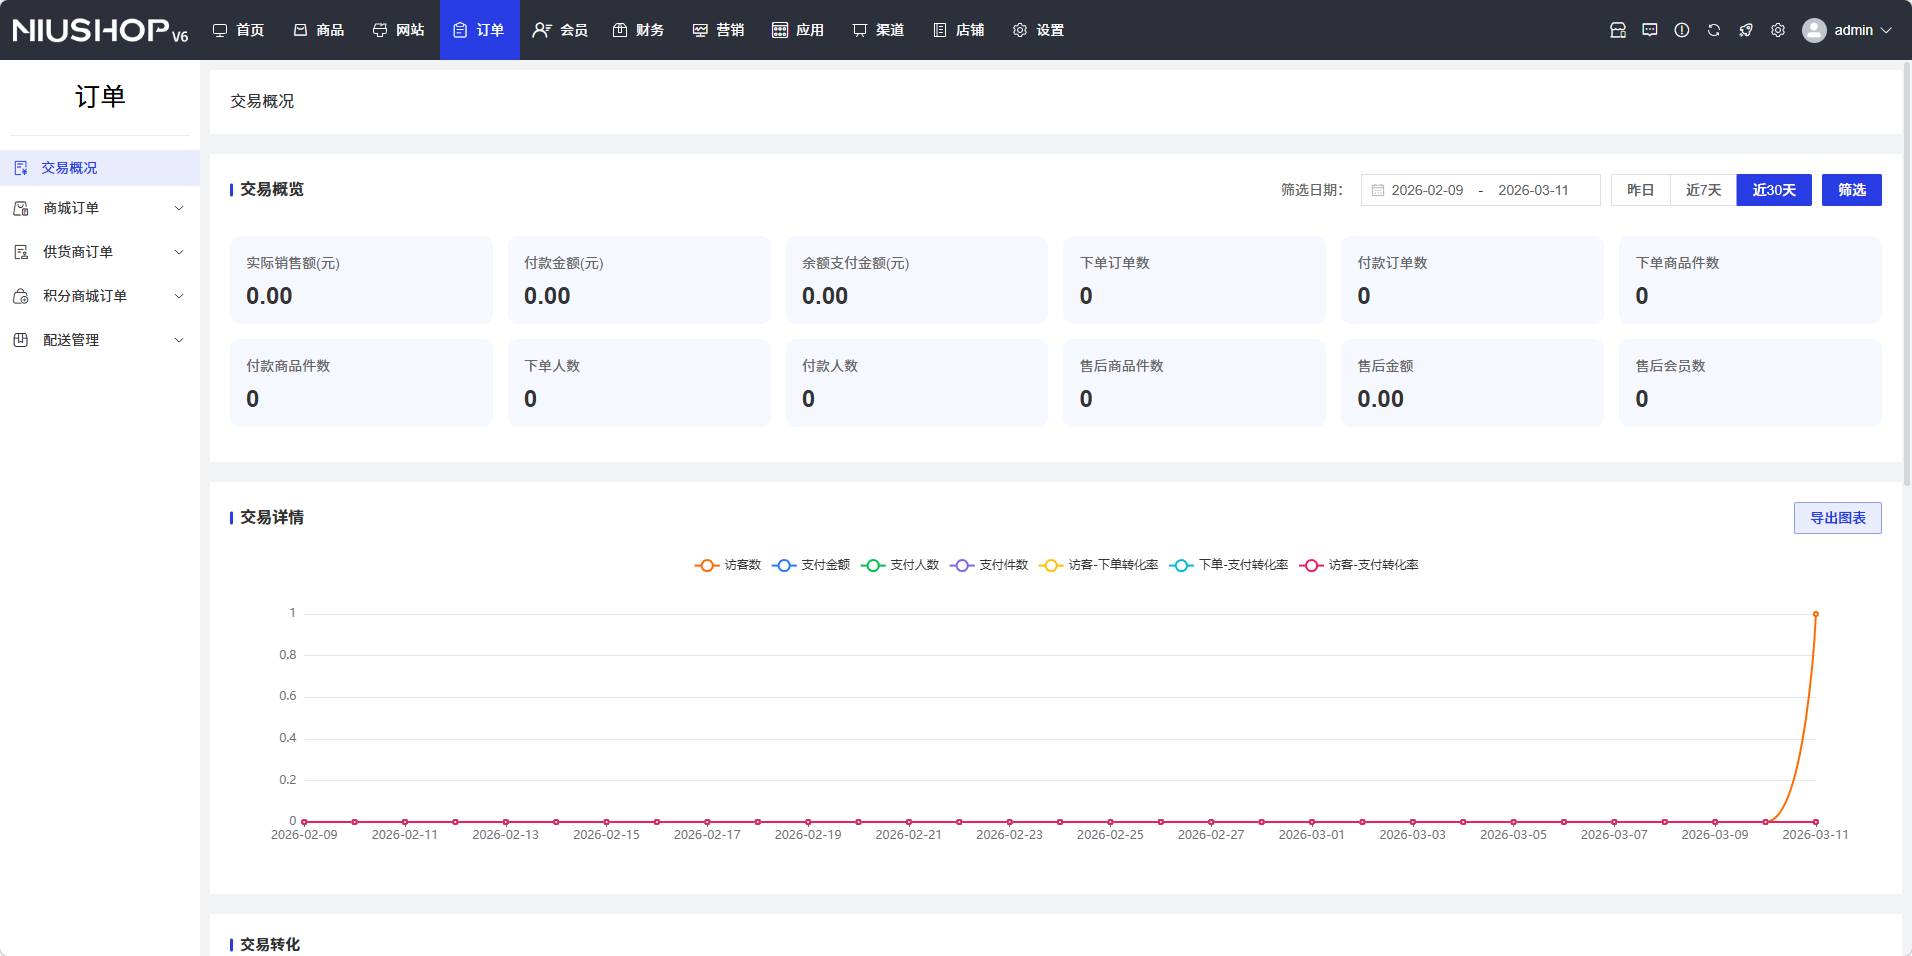This screenshot has height=956, width=1912.
Task: Click the admin user avatar
Action: point(1814,30)
